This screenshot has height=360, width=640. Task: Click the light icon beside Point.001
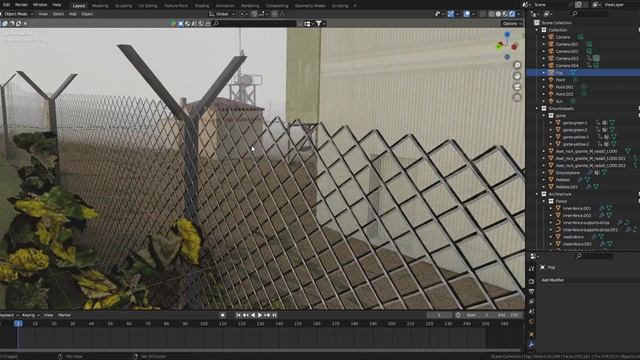point(551,87)
